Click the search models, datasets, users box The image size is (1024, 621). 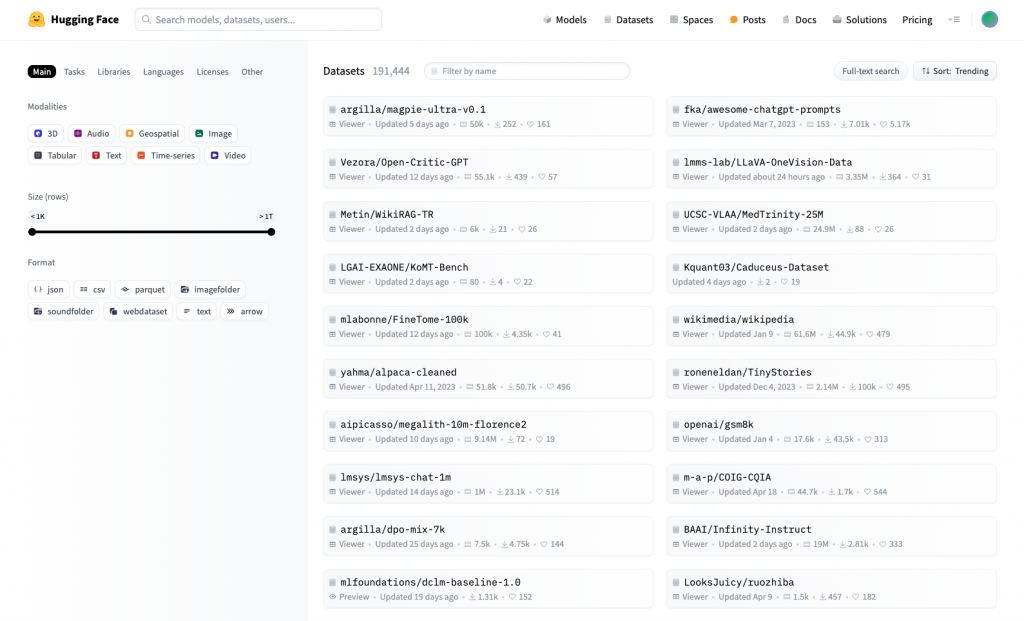click(259, 20)
